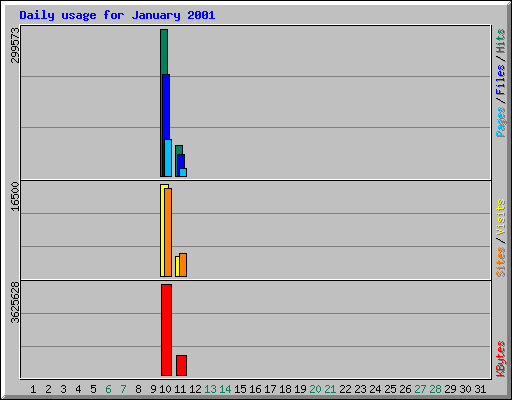Click day 9 on the x-axis
Viewport: 512px width, 400px height.
[153, 389]
